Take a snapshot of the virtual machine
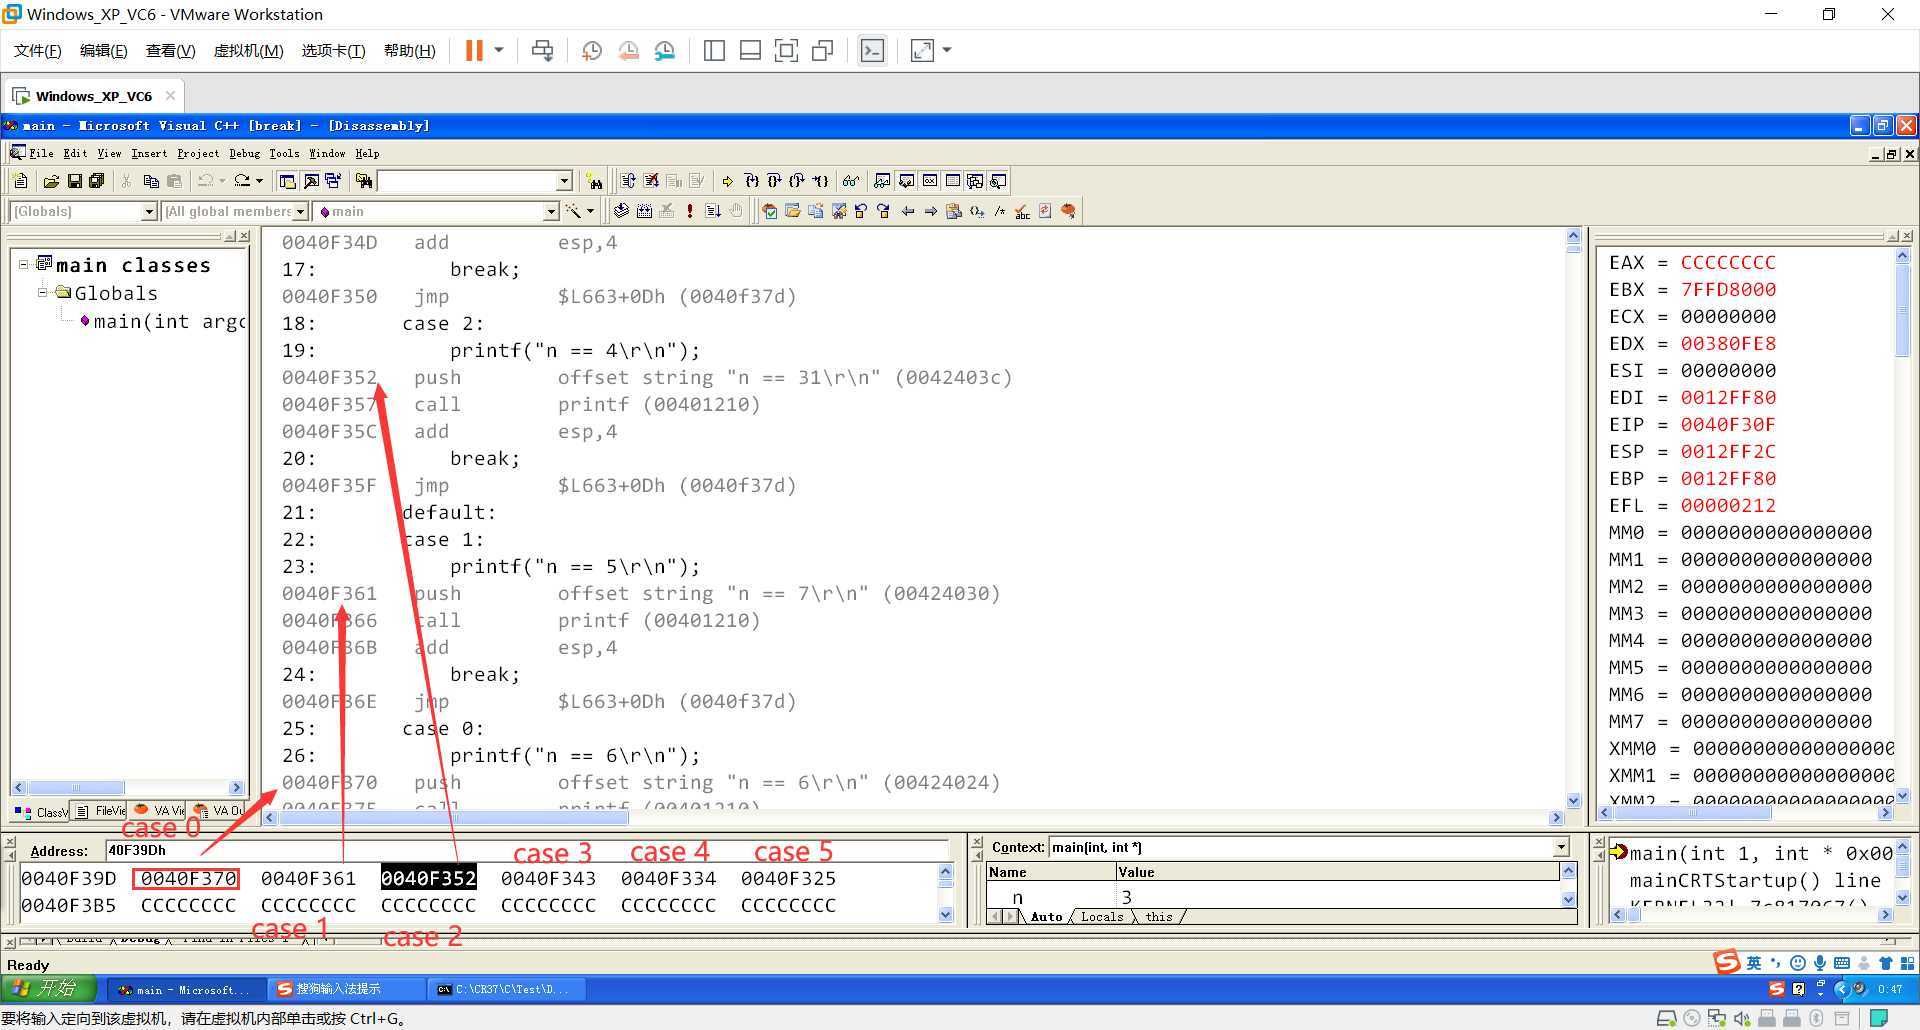1920x1030 pixels. point(592,50)
